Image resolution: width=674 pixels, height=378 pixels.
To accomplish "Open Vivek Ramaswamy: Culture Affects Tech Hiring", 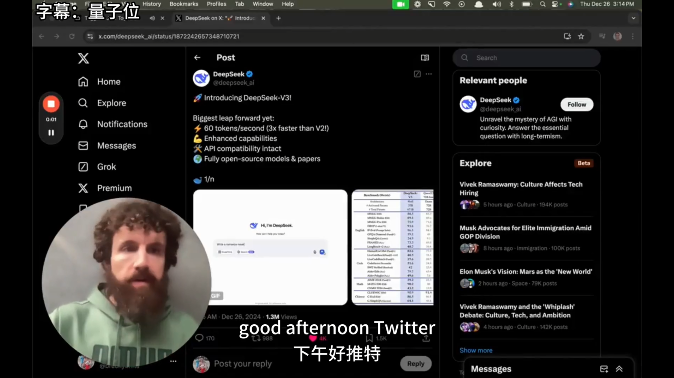I will tap(526, 194).
